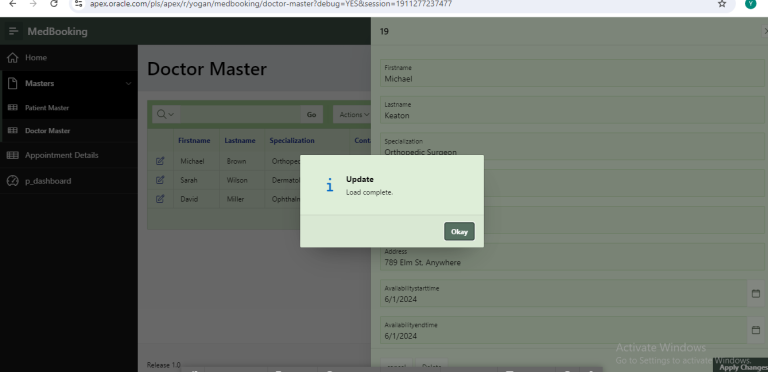This screenshot has width=768, height=372.
Task: Collapse the Masters navigation section
Action: tap(128, 84)
